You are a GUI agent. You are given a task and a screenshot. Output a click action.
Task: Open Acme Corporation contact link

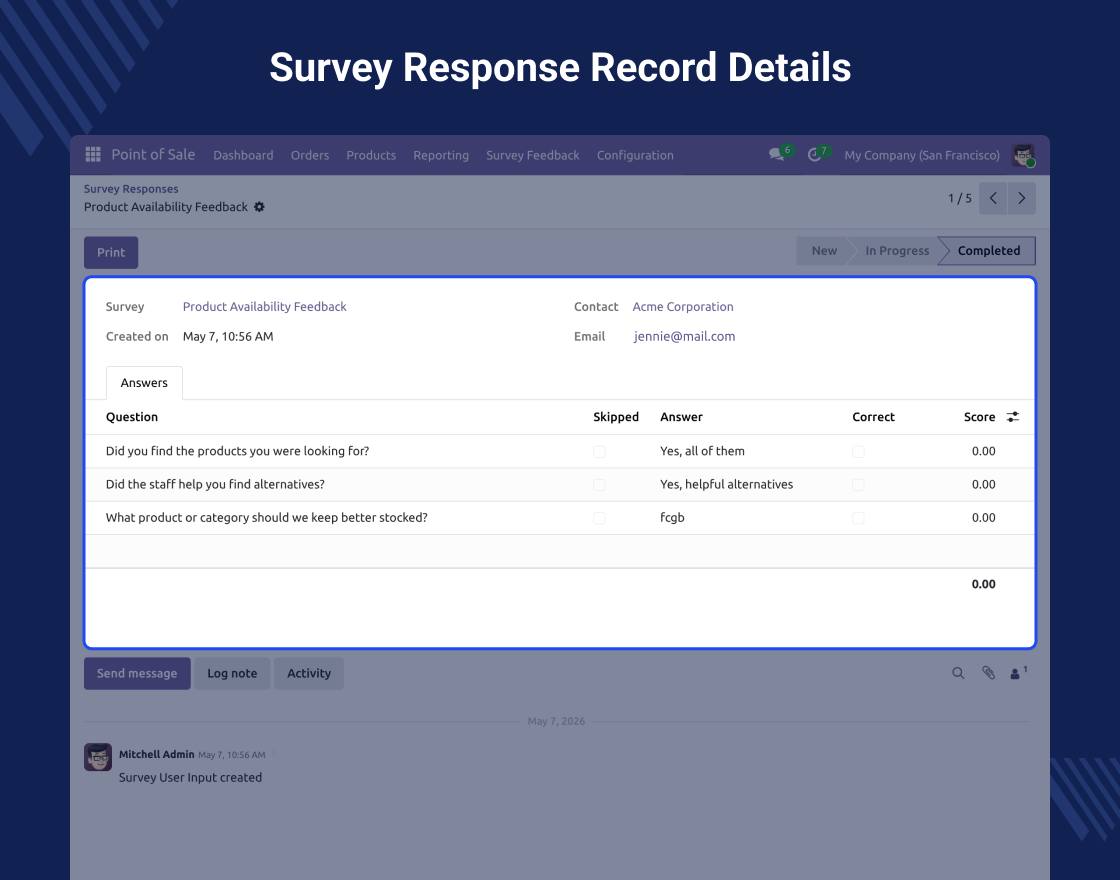pyautogui.click(x=683, y=306)
